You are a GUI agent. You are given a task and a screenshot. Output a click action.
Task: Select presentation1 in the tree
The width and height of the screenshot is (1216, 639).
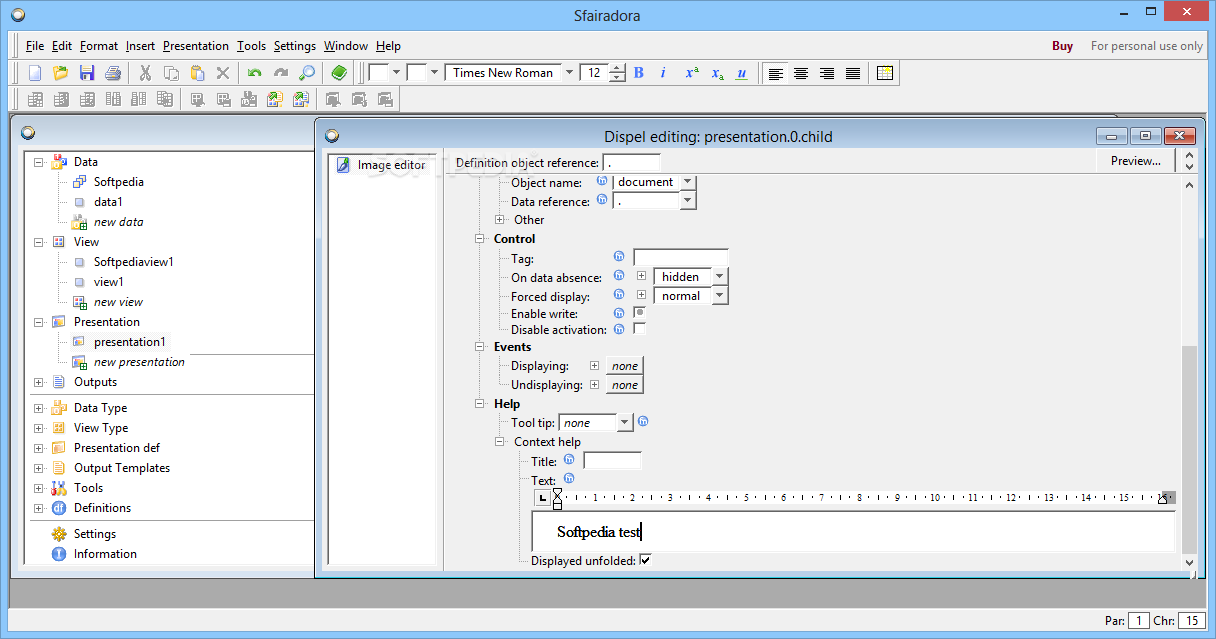click(x=130, y=342)
